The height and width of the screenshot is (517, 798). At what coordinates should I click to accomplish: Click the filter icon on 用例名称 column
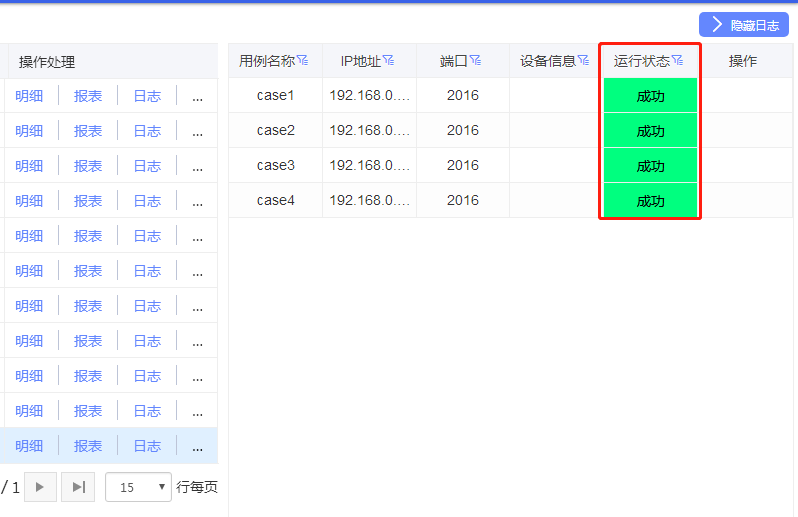click(303, 61)
